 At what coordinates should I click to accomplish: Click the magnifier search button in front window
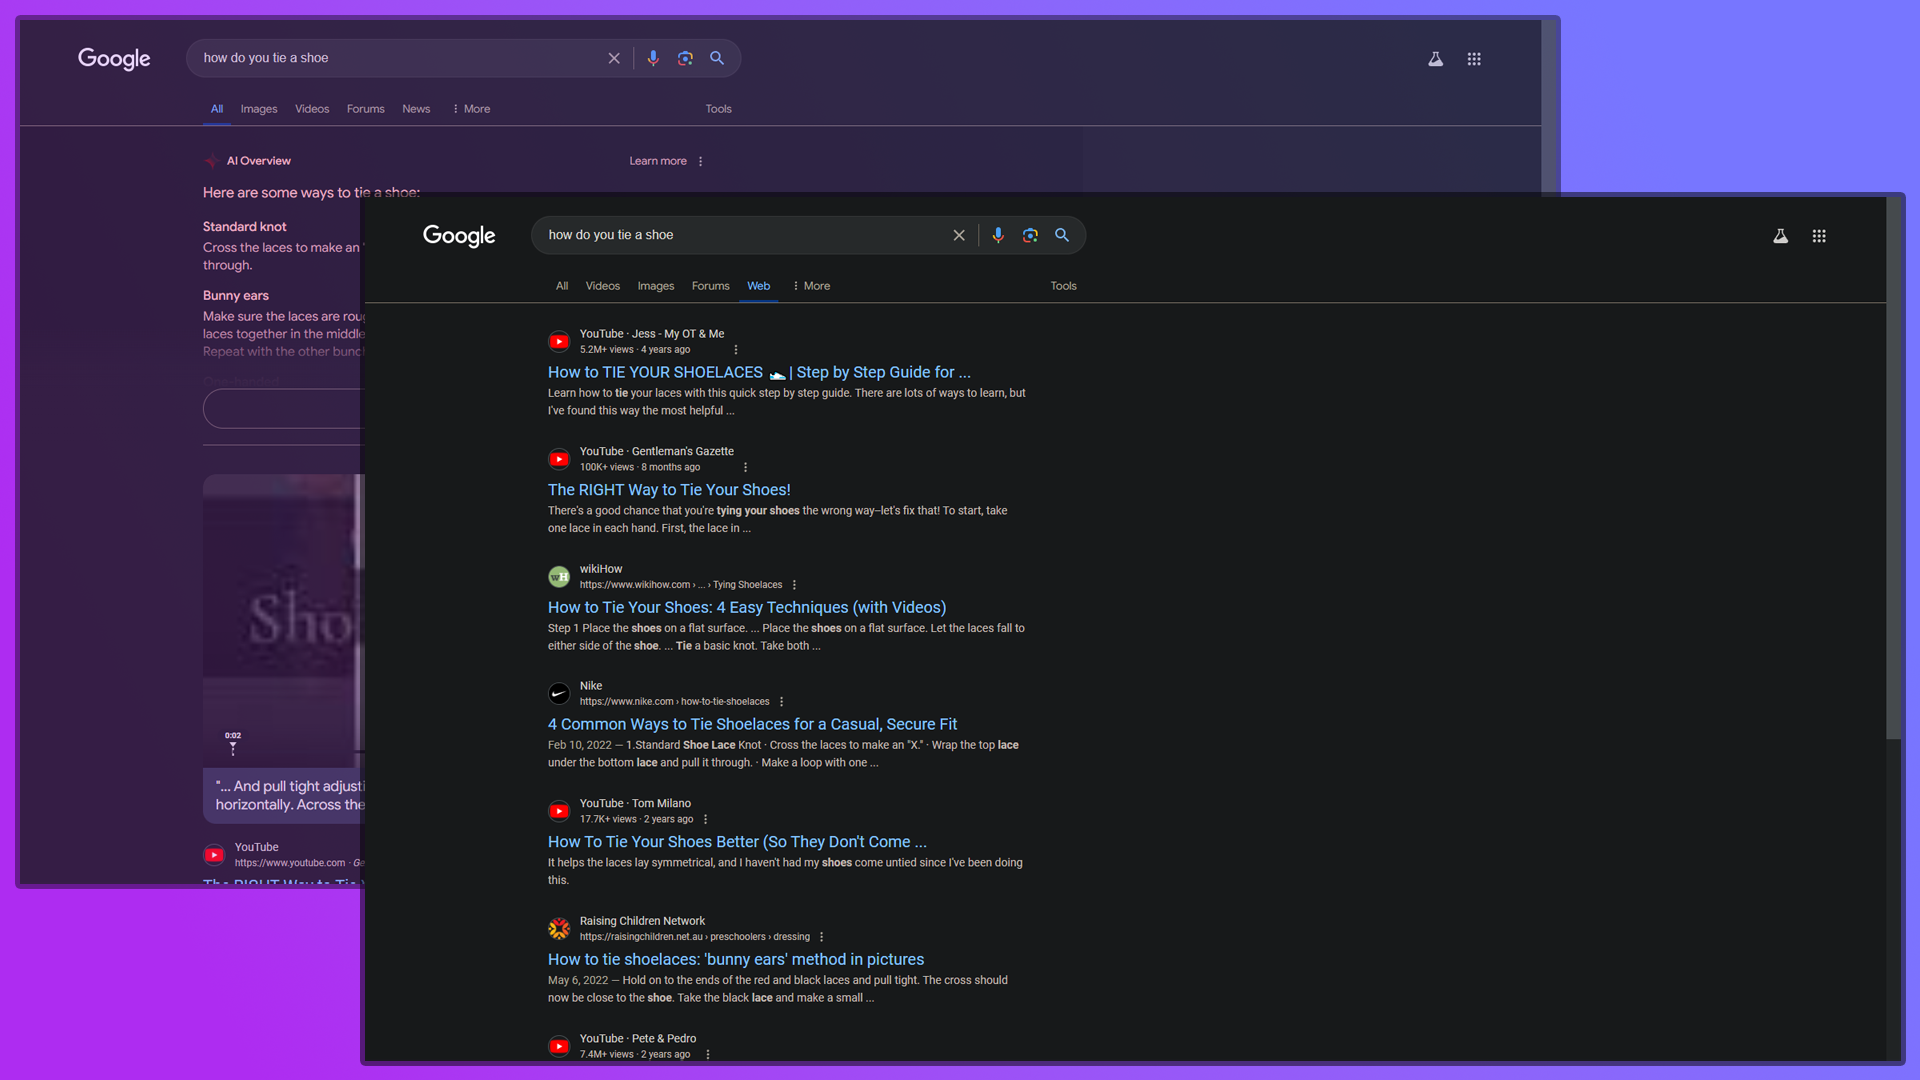(x=1062, y=236)
